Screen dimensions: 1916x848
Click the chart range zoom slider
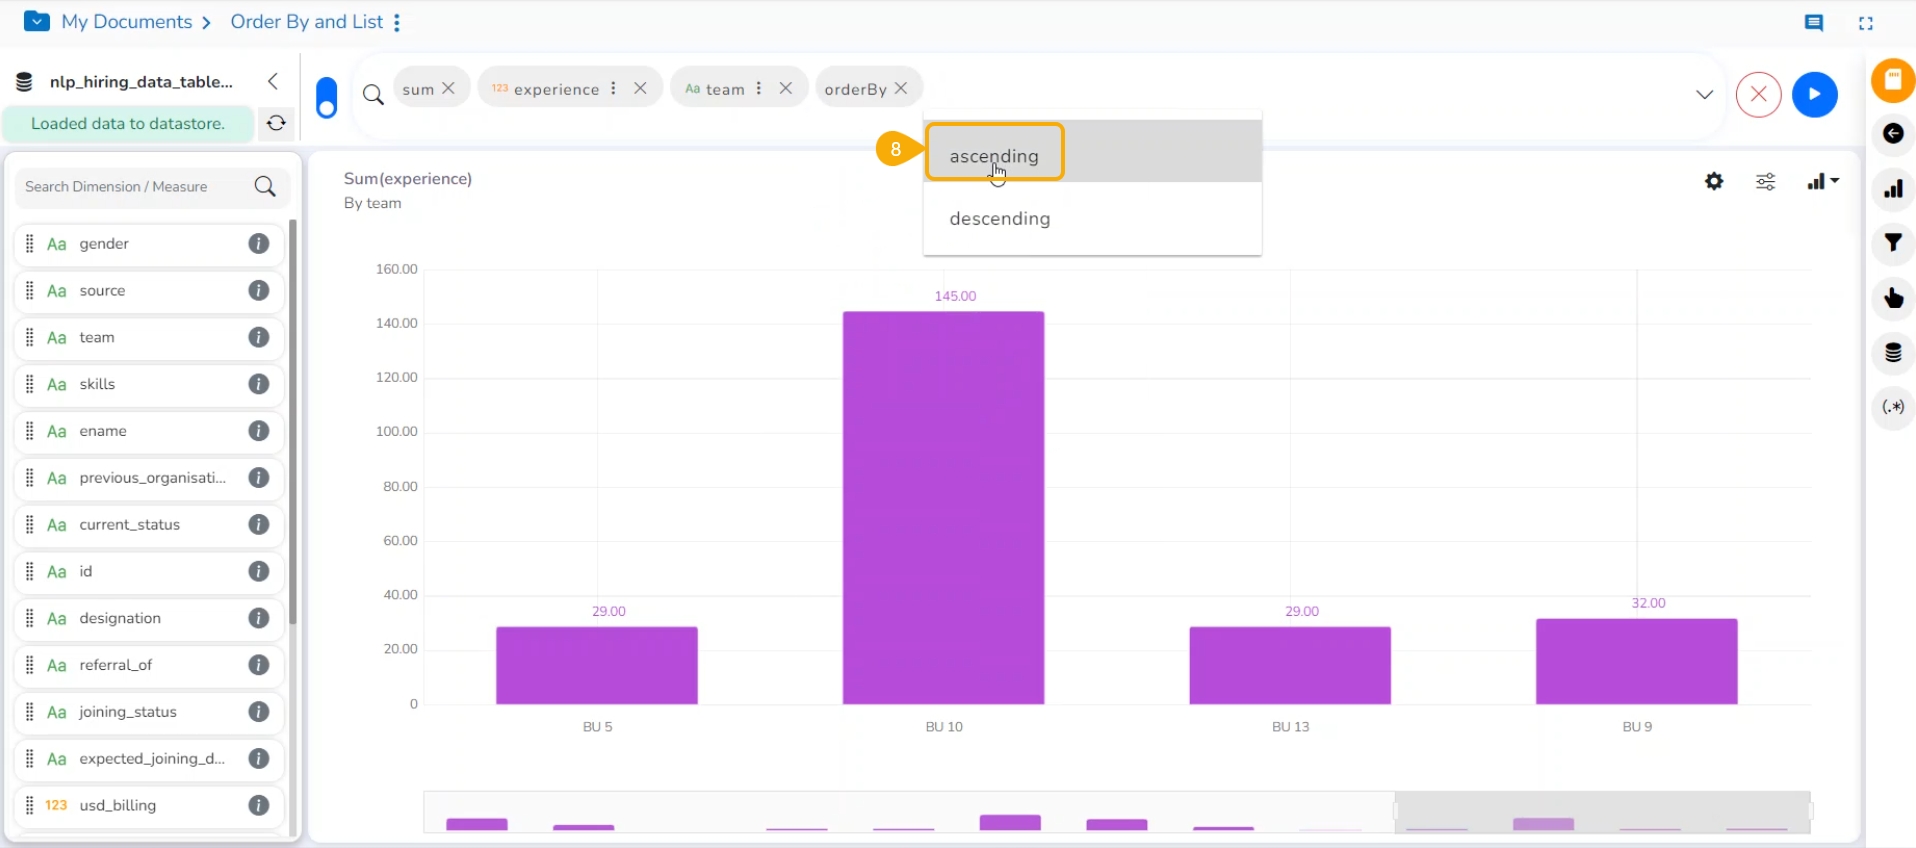click(1601, 812)
